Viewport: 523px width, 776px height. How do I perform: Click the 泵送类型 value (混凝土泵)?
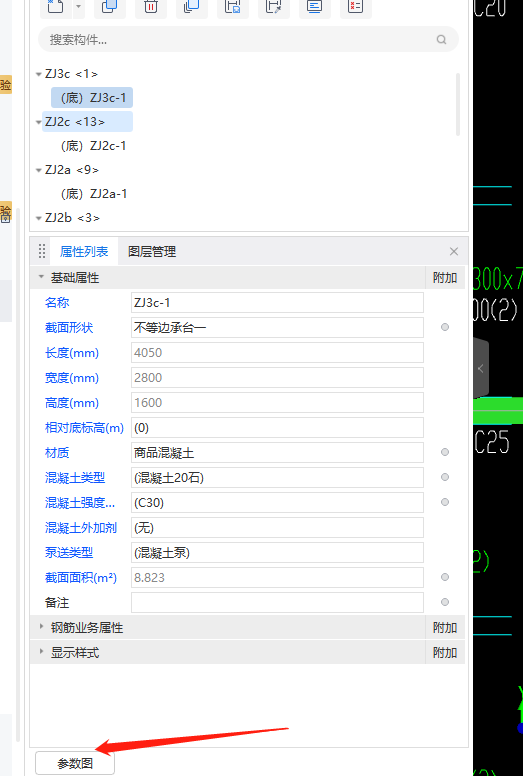point(277,552)
